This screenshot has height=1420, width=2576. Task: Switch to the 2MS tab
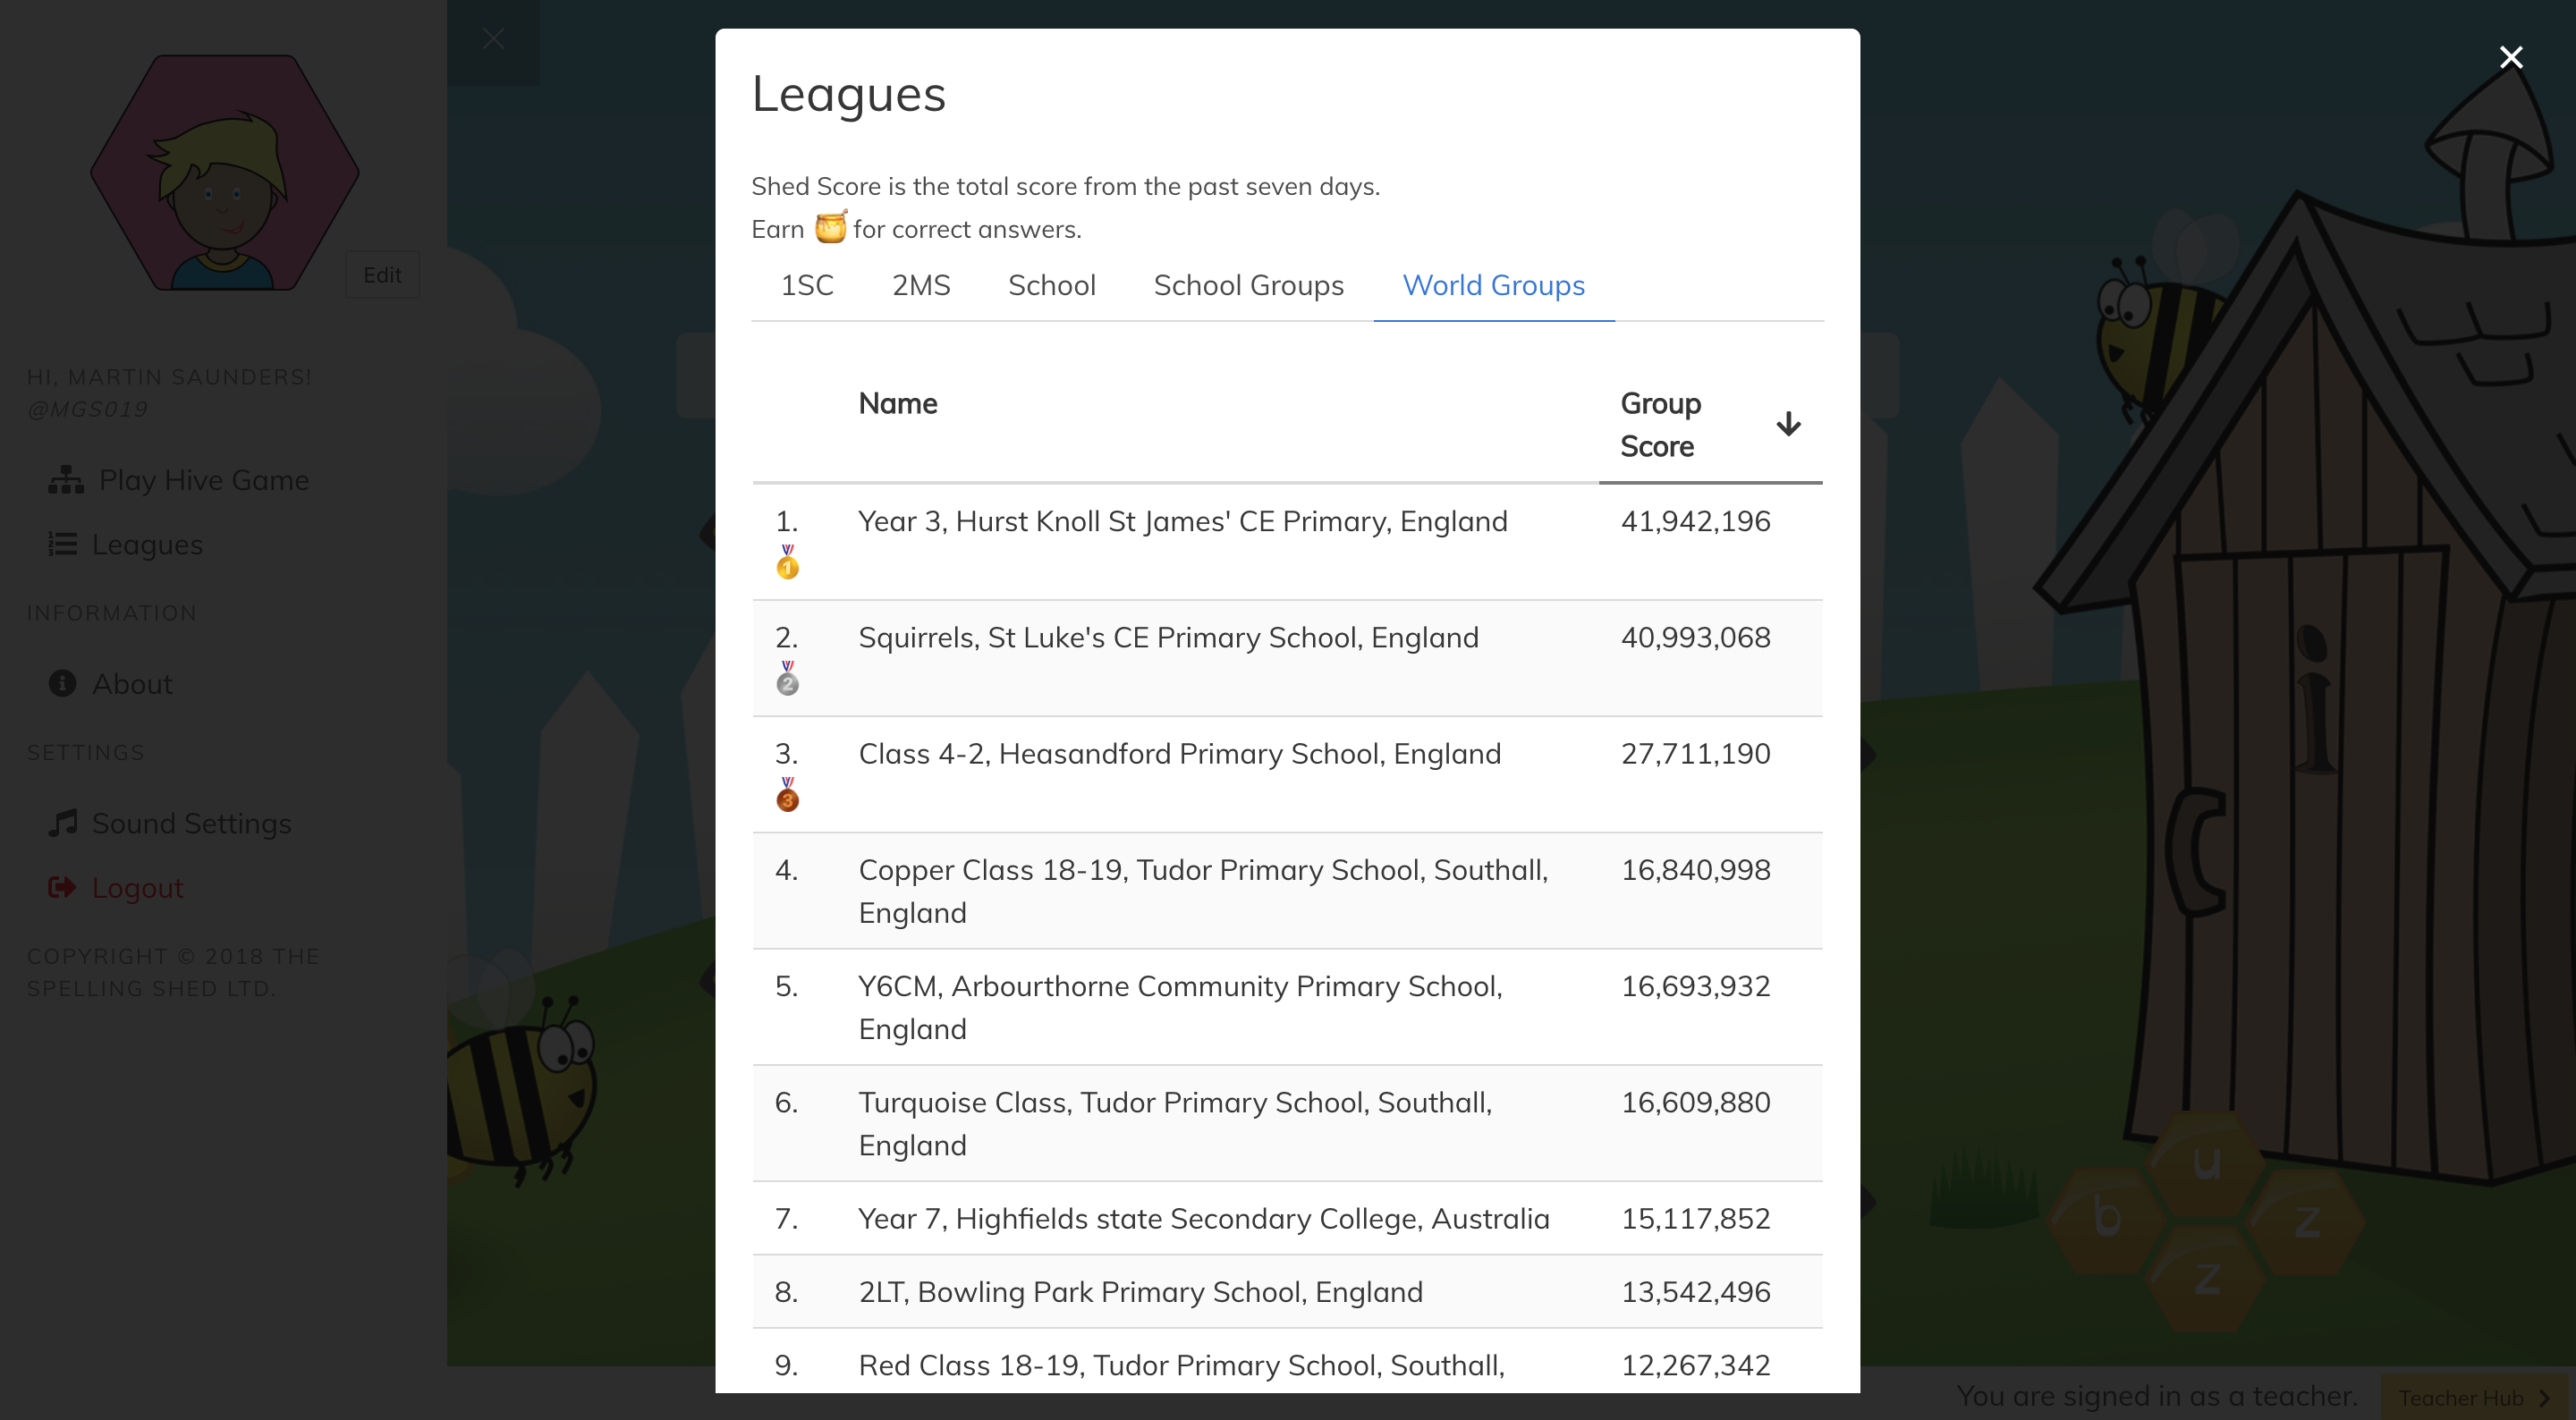920,286
